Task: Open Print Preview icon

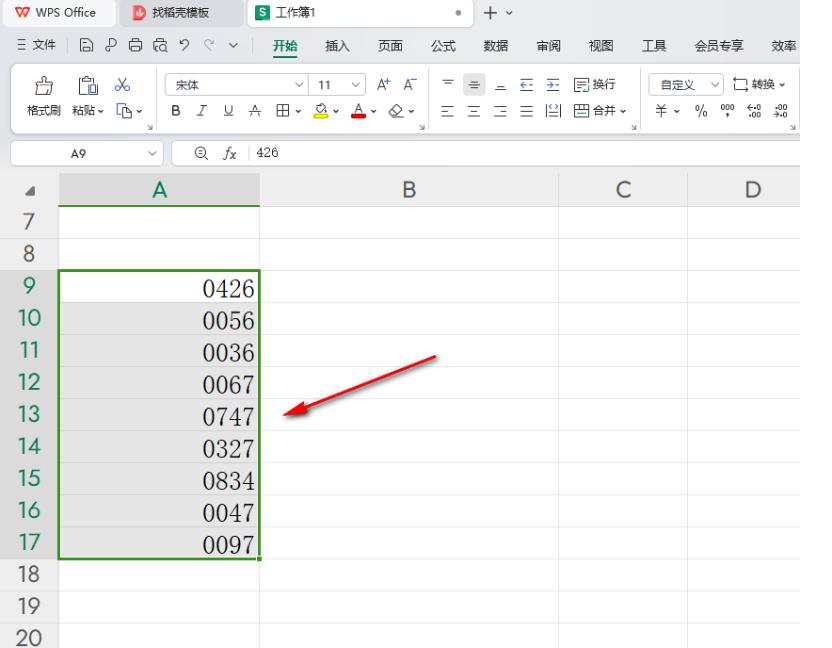Action: [x=160, y=45]
